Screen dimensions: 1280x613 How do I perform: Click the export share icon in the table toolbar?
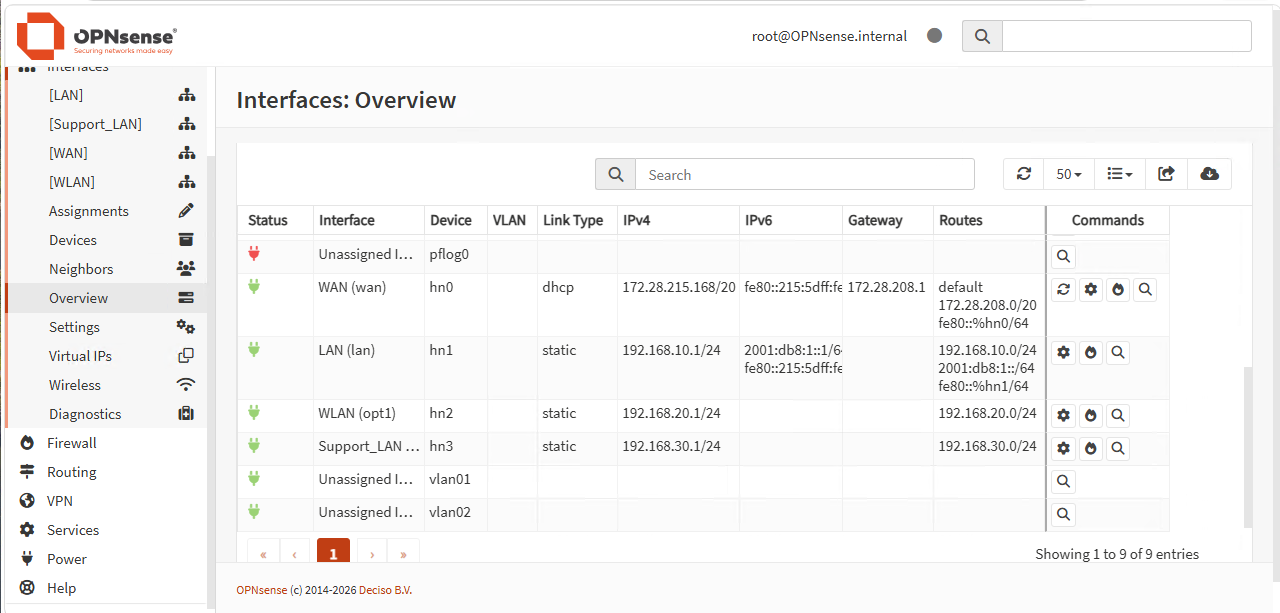click(x=1166, y=174)
